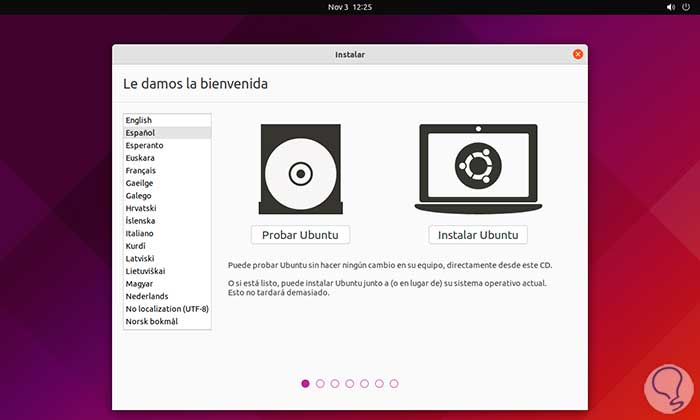Select Norsk bokmål in the language list
This screenshot has width=700, height=420.
tap(167, 321)
